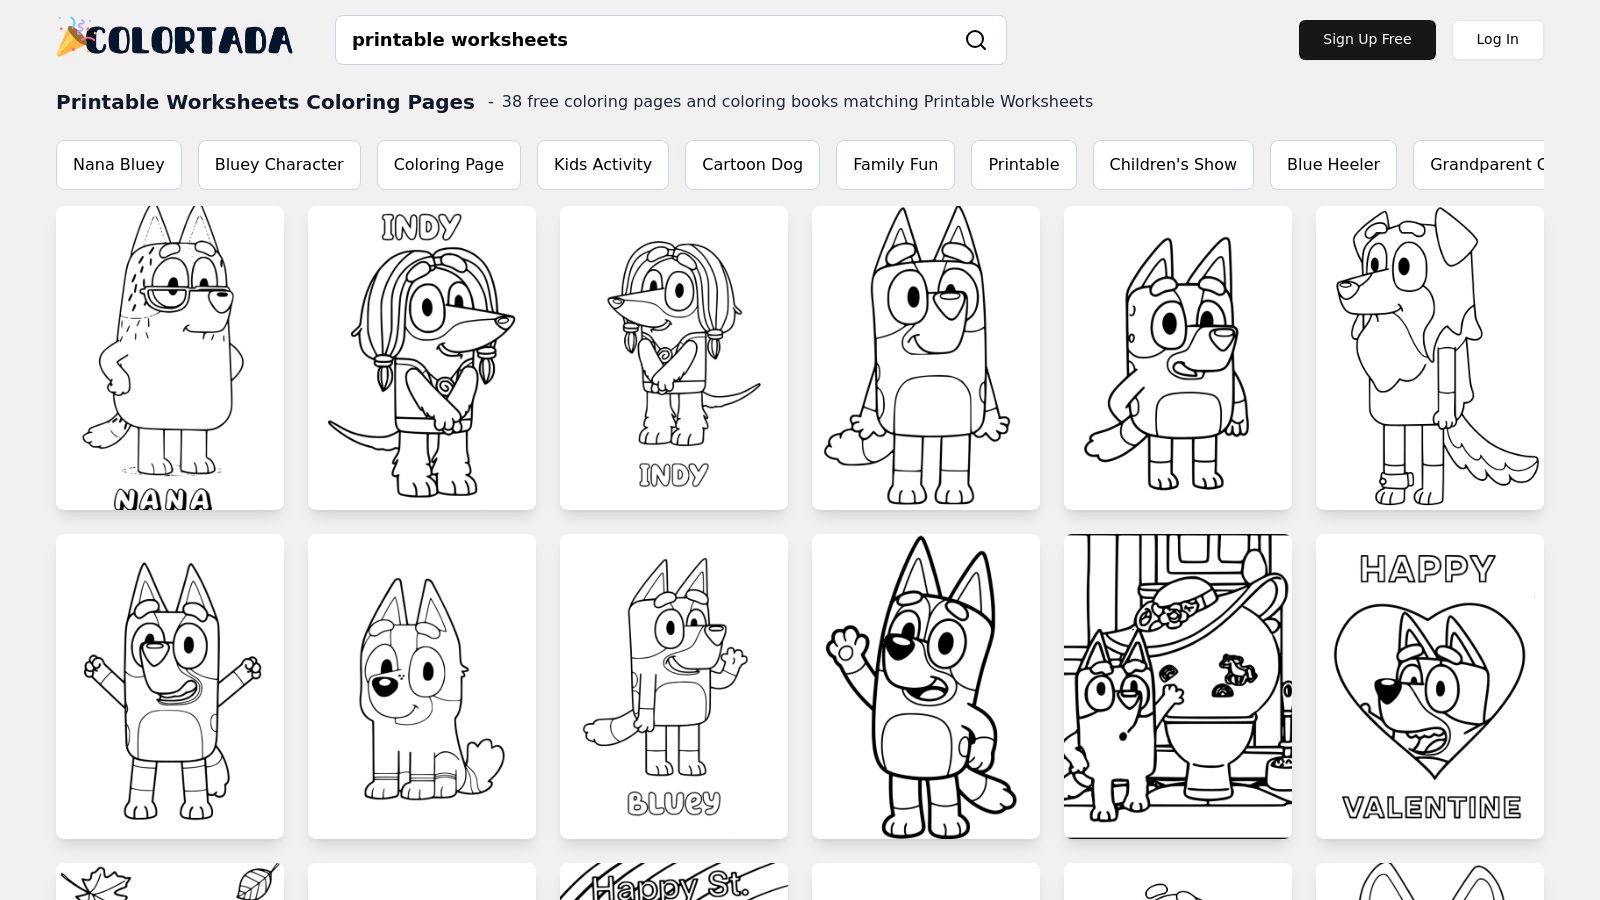Viewport: 1600px width, 900px height.
Task: Apply the Coloring Page filter
Action: [448, 164]
